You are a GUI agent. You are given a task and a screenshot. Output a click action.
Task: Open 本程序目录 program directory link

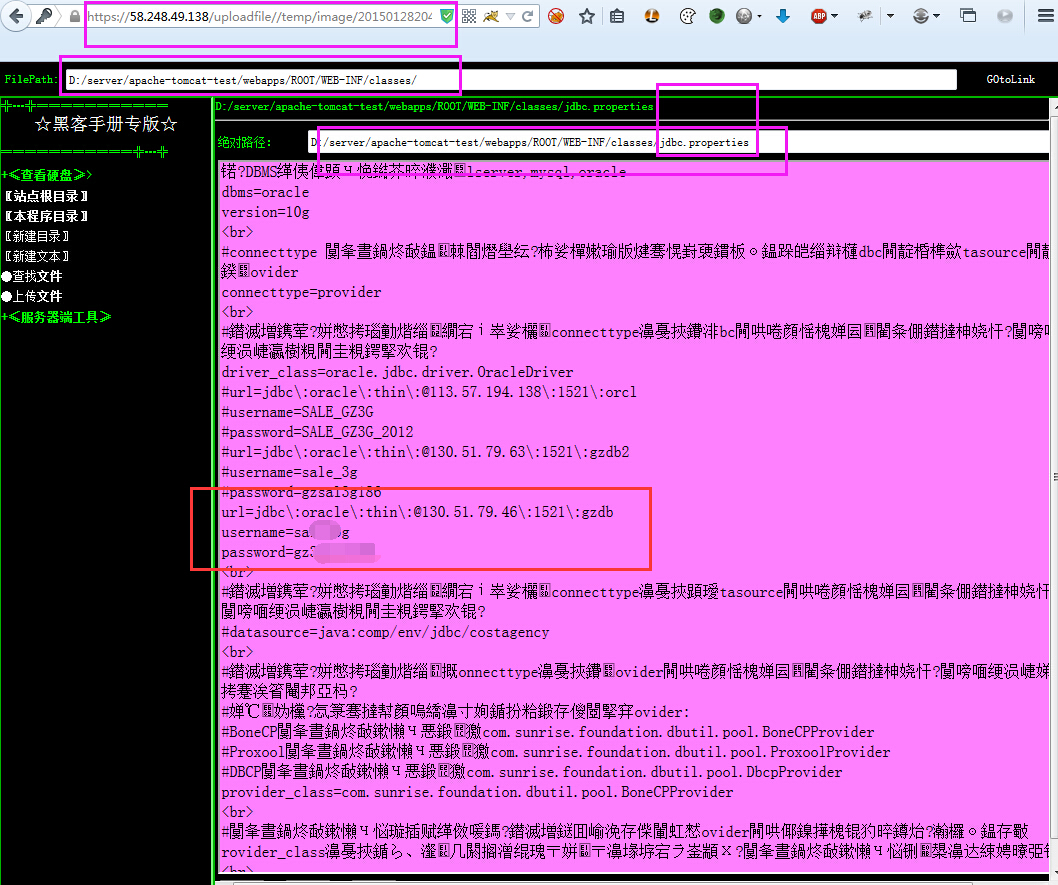click(x=47, y=217)
